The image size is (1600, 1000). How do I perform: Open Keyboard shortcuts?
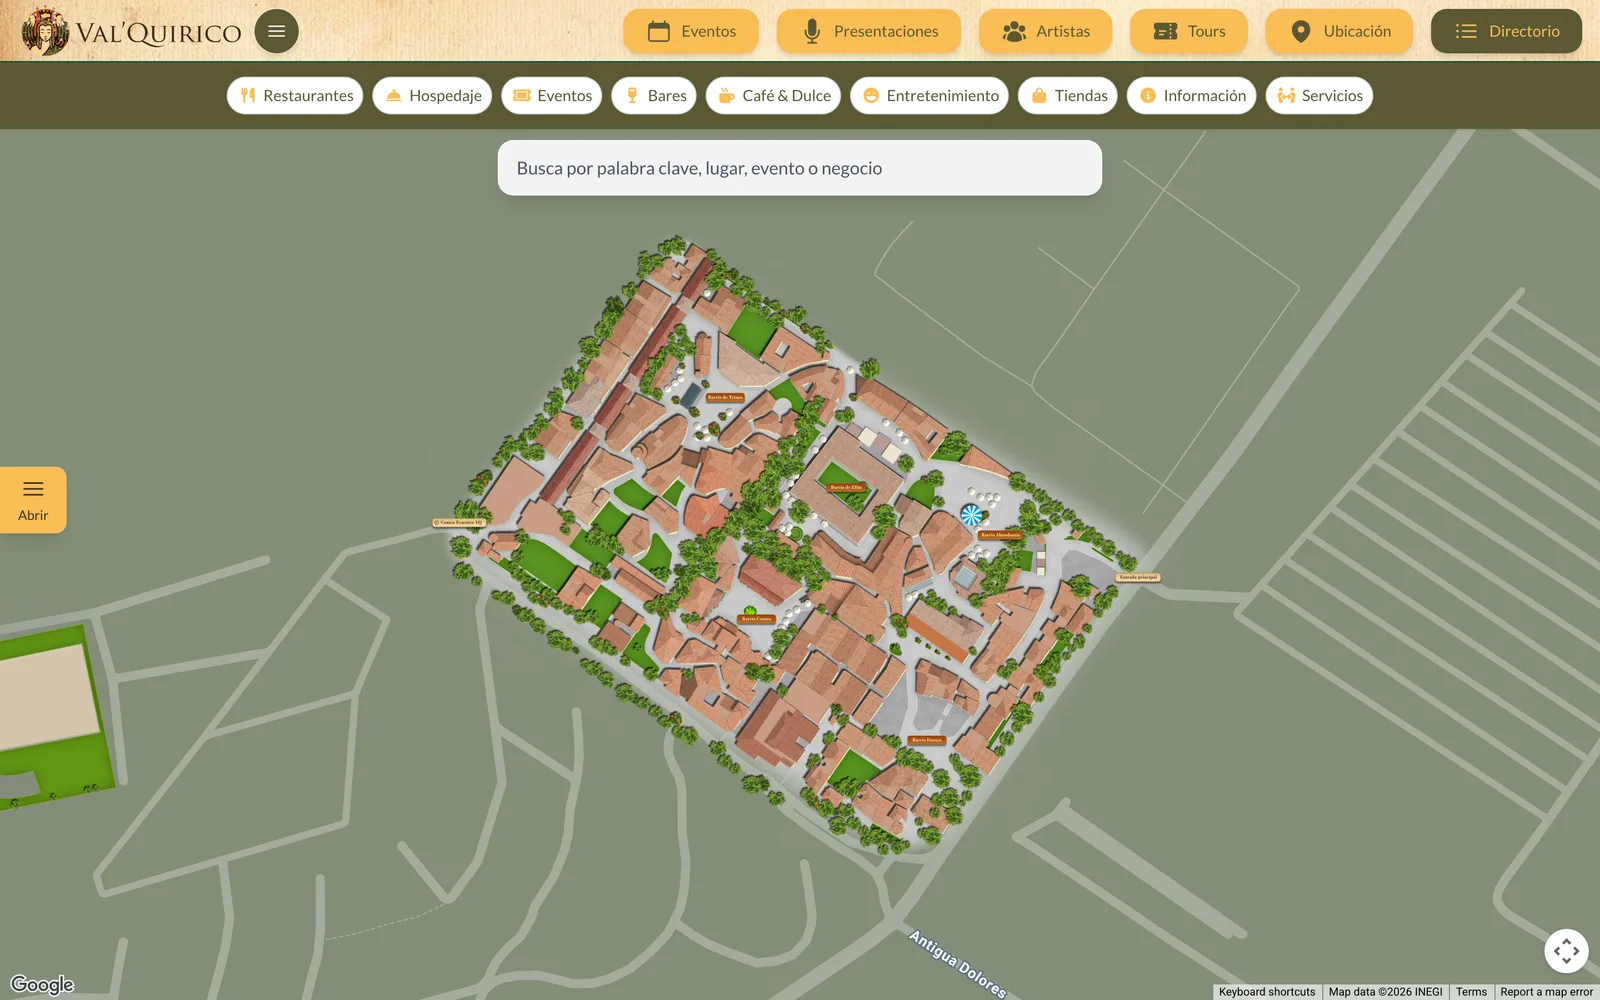[x=1267, y=992]
